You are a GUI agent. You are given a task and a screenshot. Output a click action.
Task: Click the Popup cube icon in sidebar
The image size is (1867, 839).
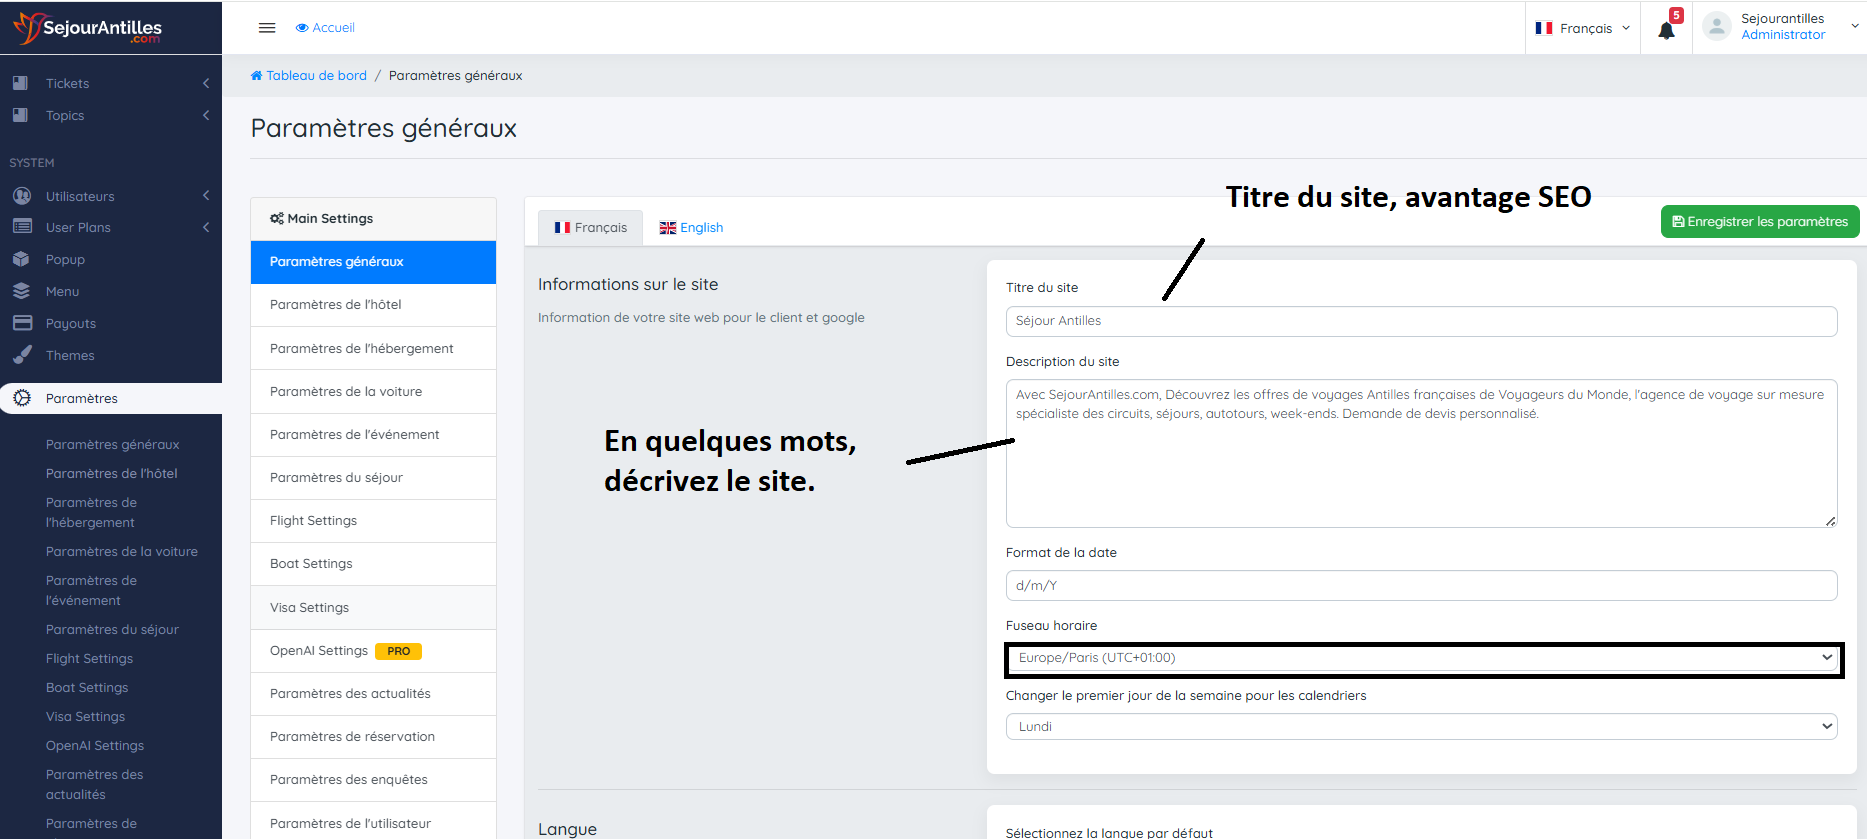coord(21,259)
